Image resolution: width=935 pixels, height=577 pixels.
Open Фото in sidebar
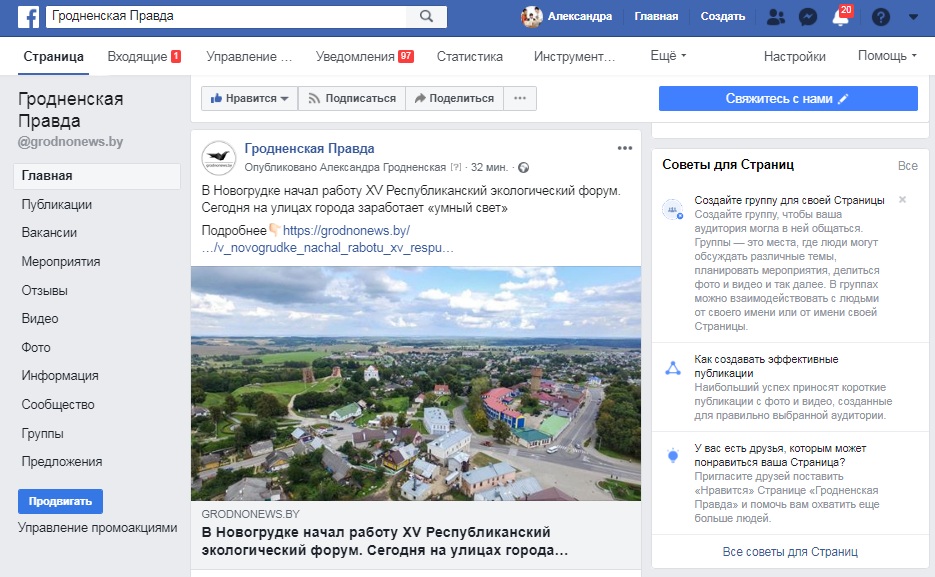point(36,347)
